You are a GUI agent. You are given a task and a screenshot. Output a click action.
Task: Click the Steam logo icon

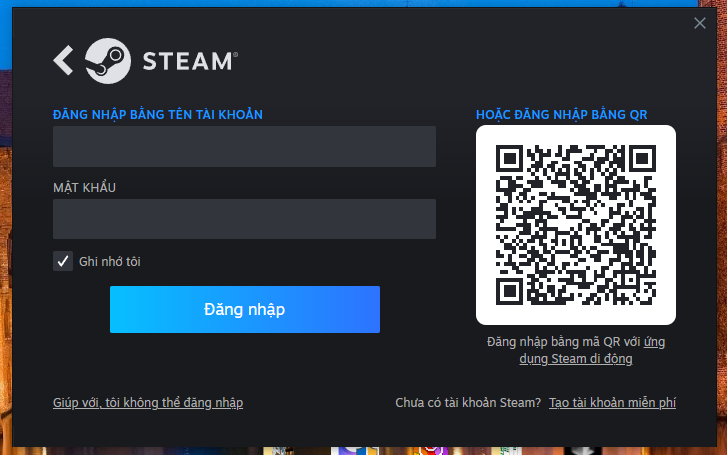(108, 61)
